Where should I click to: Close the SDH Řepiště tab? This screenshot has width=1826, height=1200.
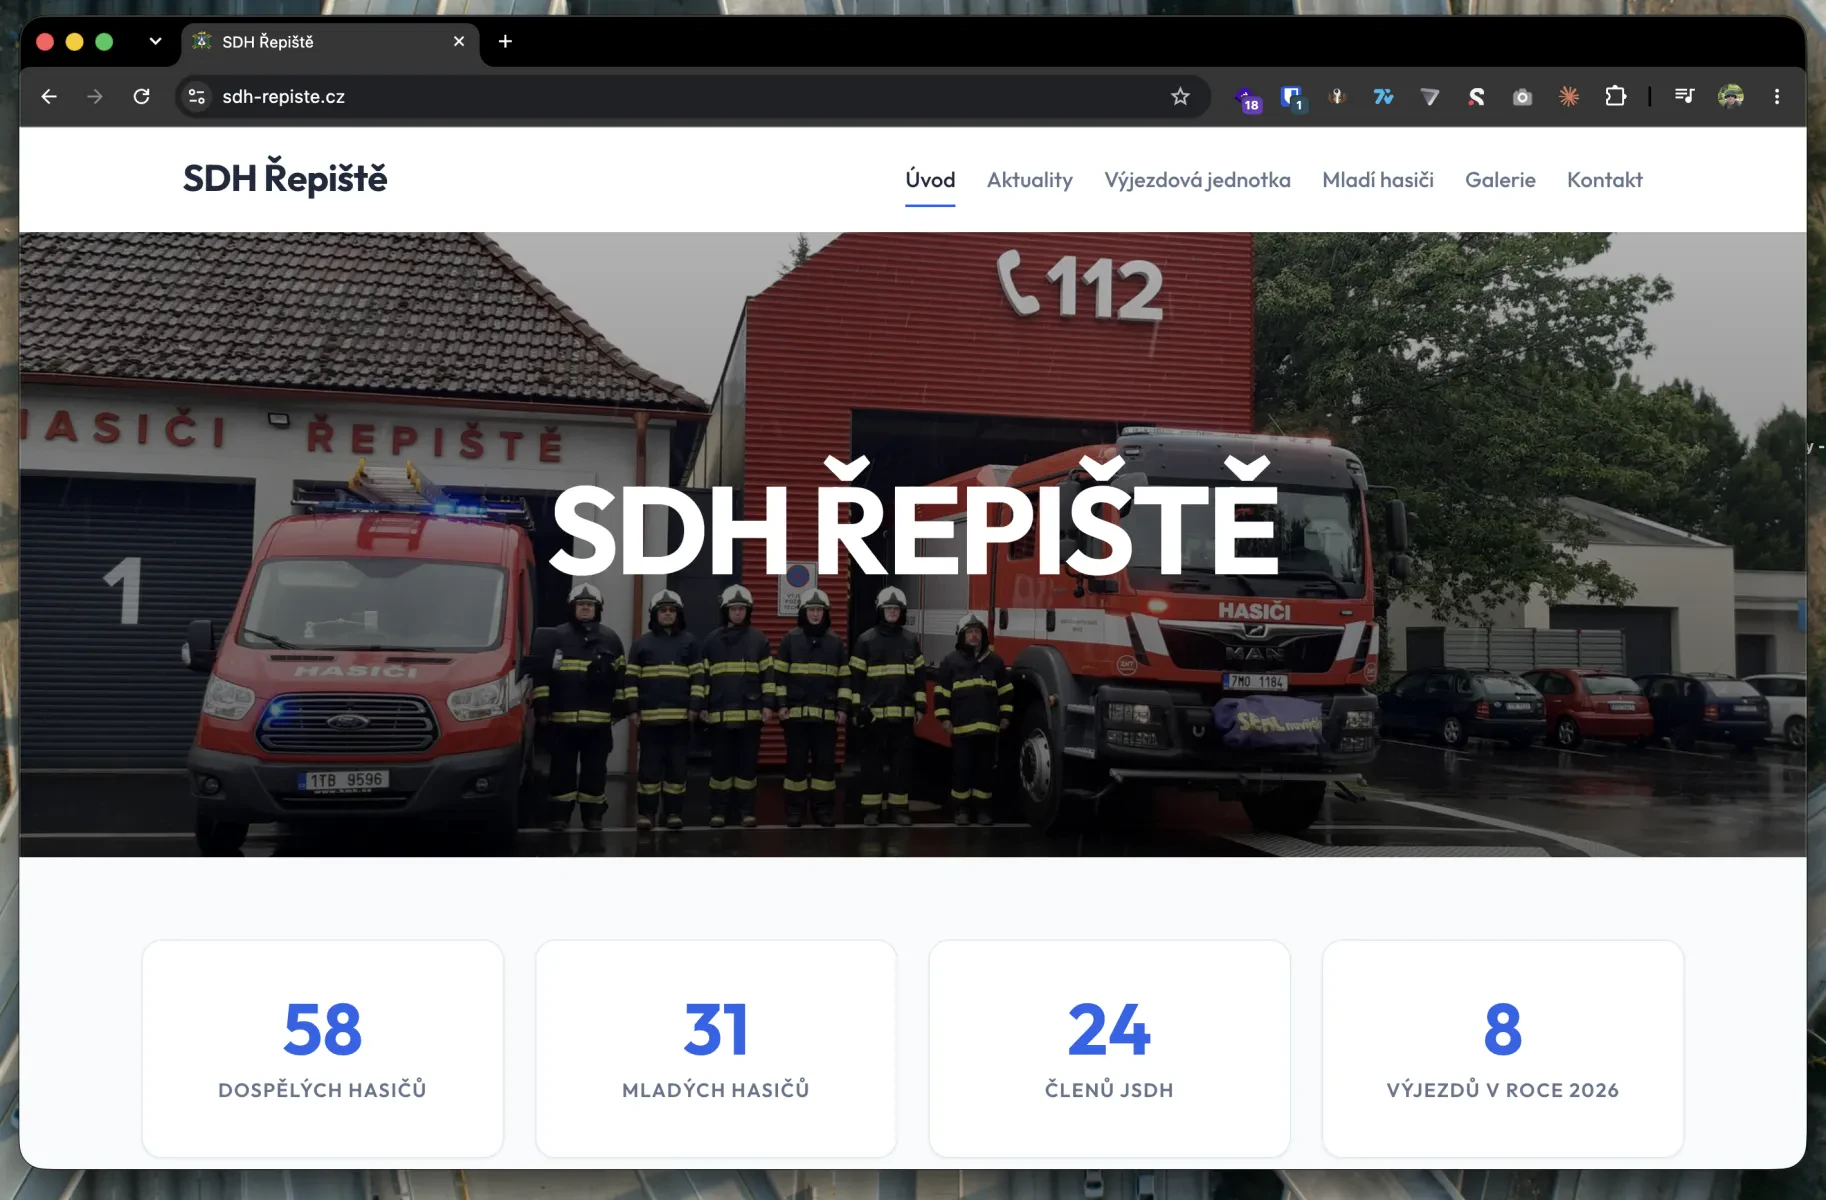click(459, 41)
